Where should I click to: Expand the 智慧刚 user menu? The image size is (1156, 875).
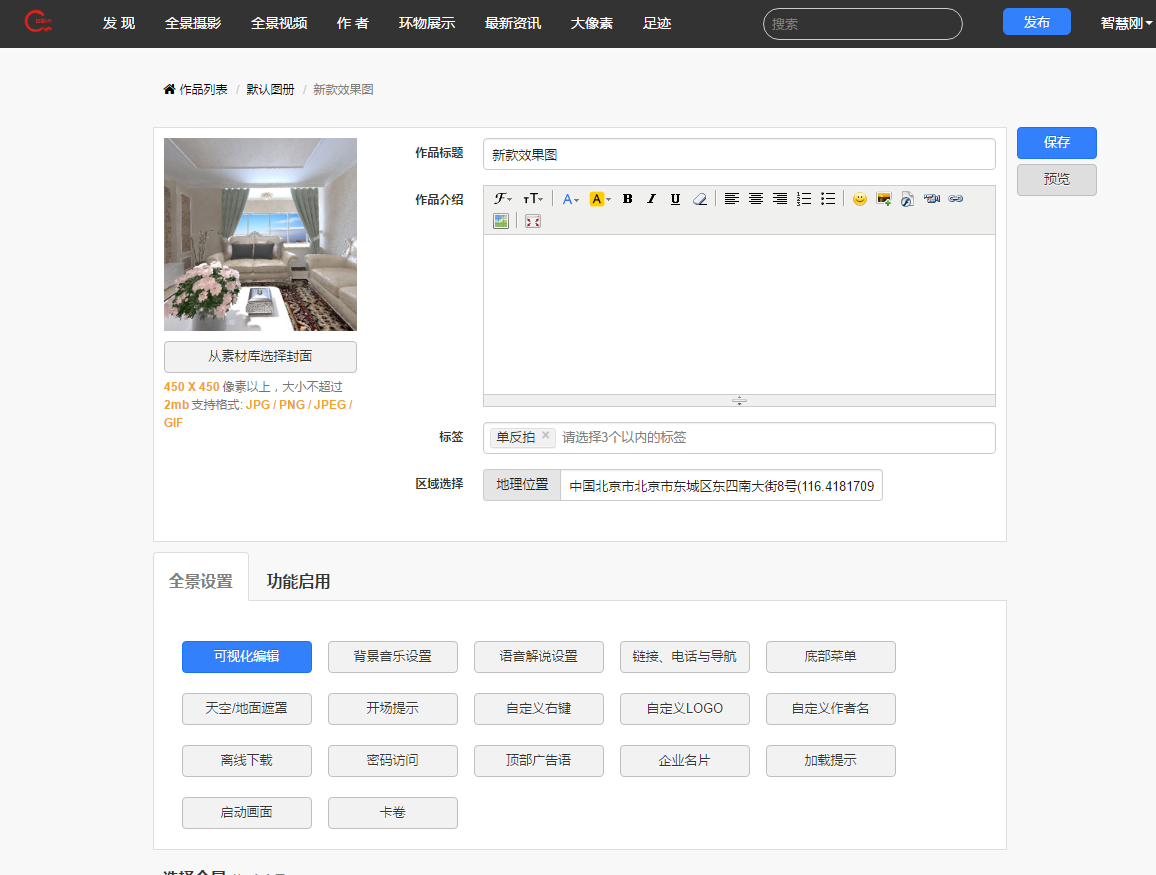click(x=1126, y=23)
